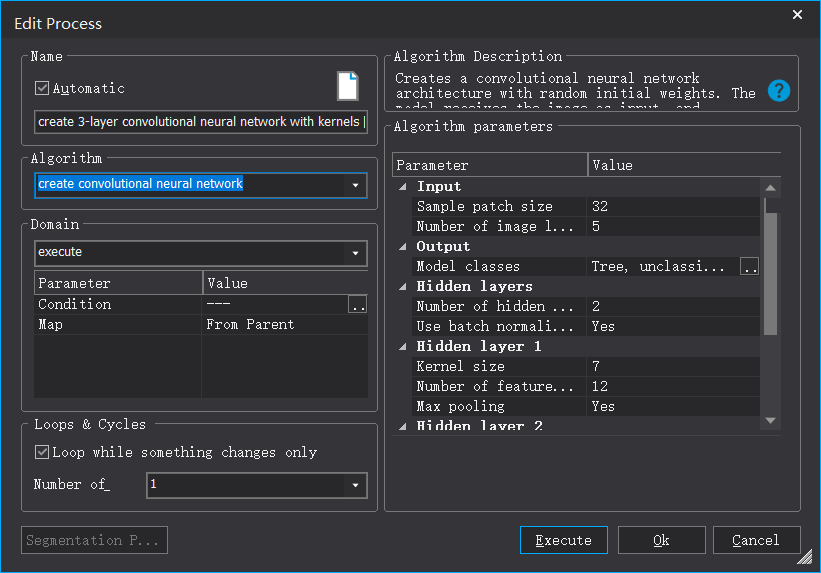Viewport: 821px width, 573px height.
Task: Collapse the Hidden layer 1 group
Action: [x=403, y=347]
